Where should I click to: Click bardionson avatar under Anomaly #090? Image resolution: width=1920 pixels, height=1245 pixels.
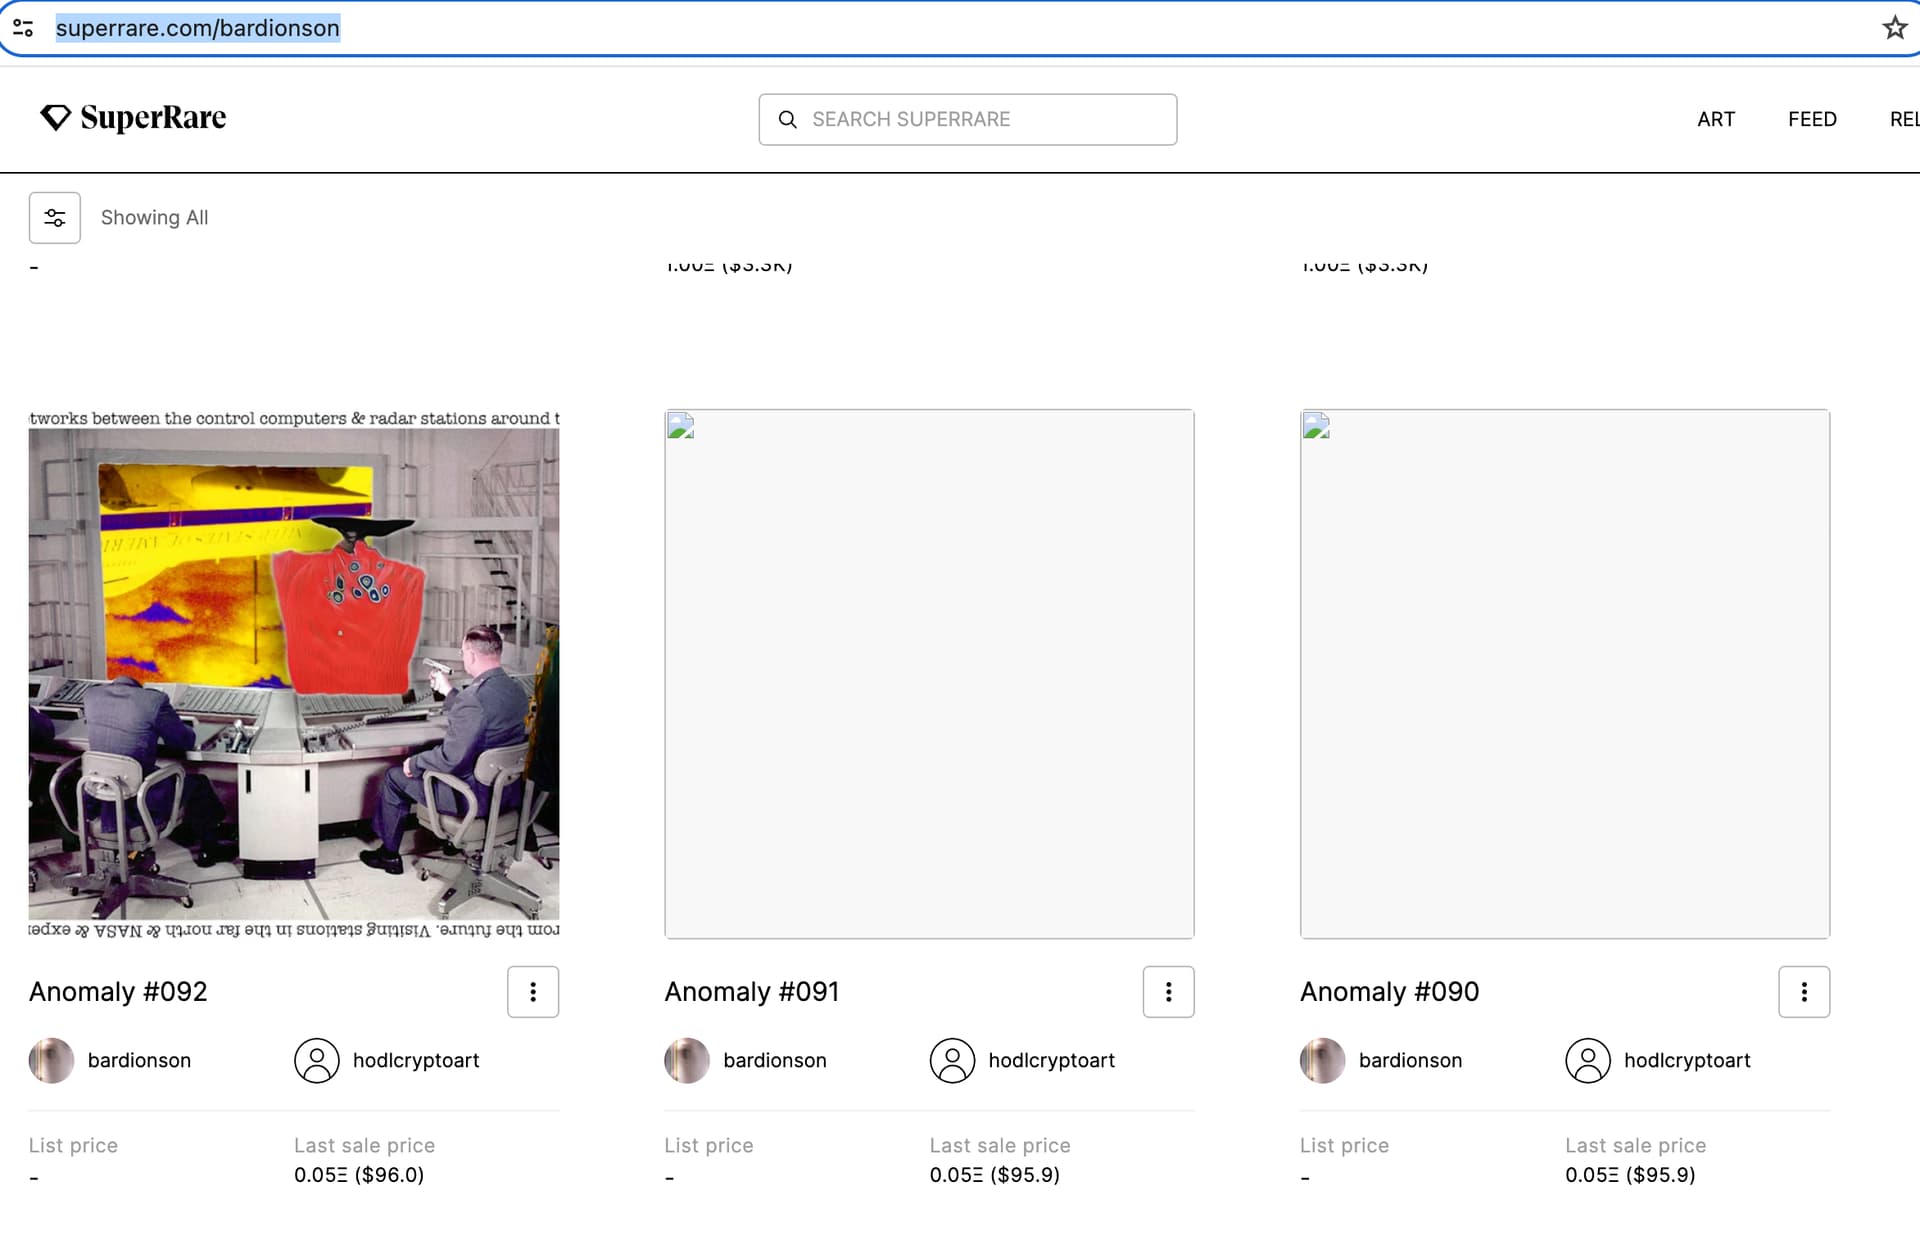[1323, 1061]
